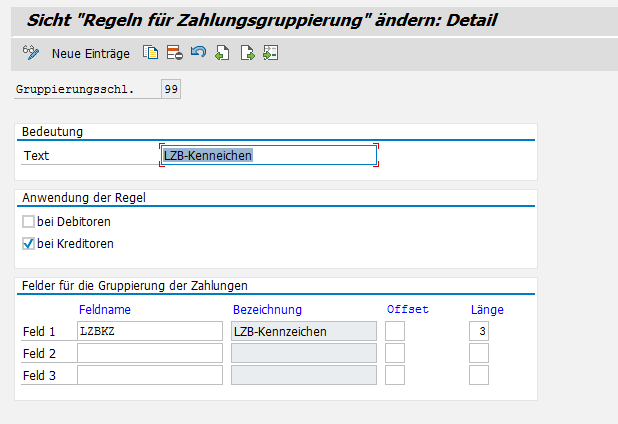Click the Text field containing LZB-Kenneichen
The width and height of the screenshot is (618, 424).
[268, 155]
